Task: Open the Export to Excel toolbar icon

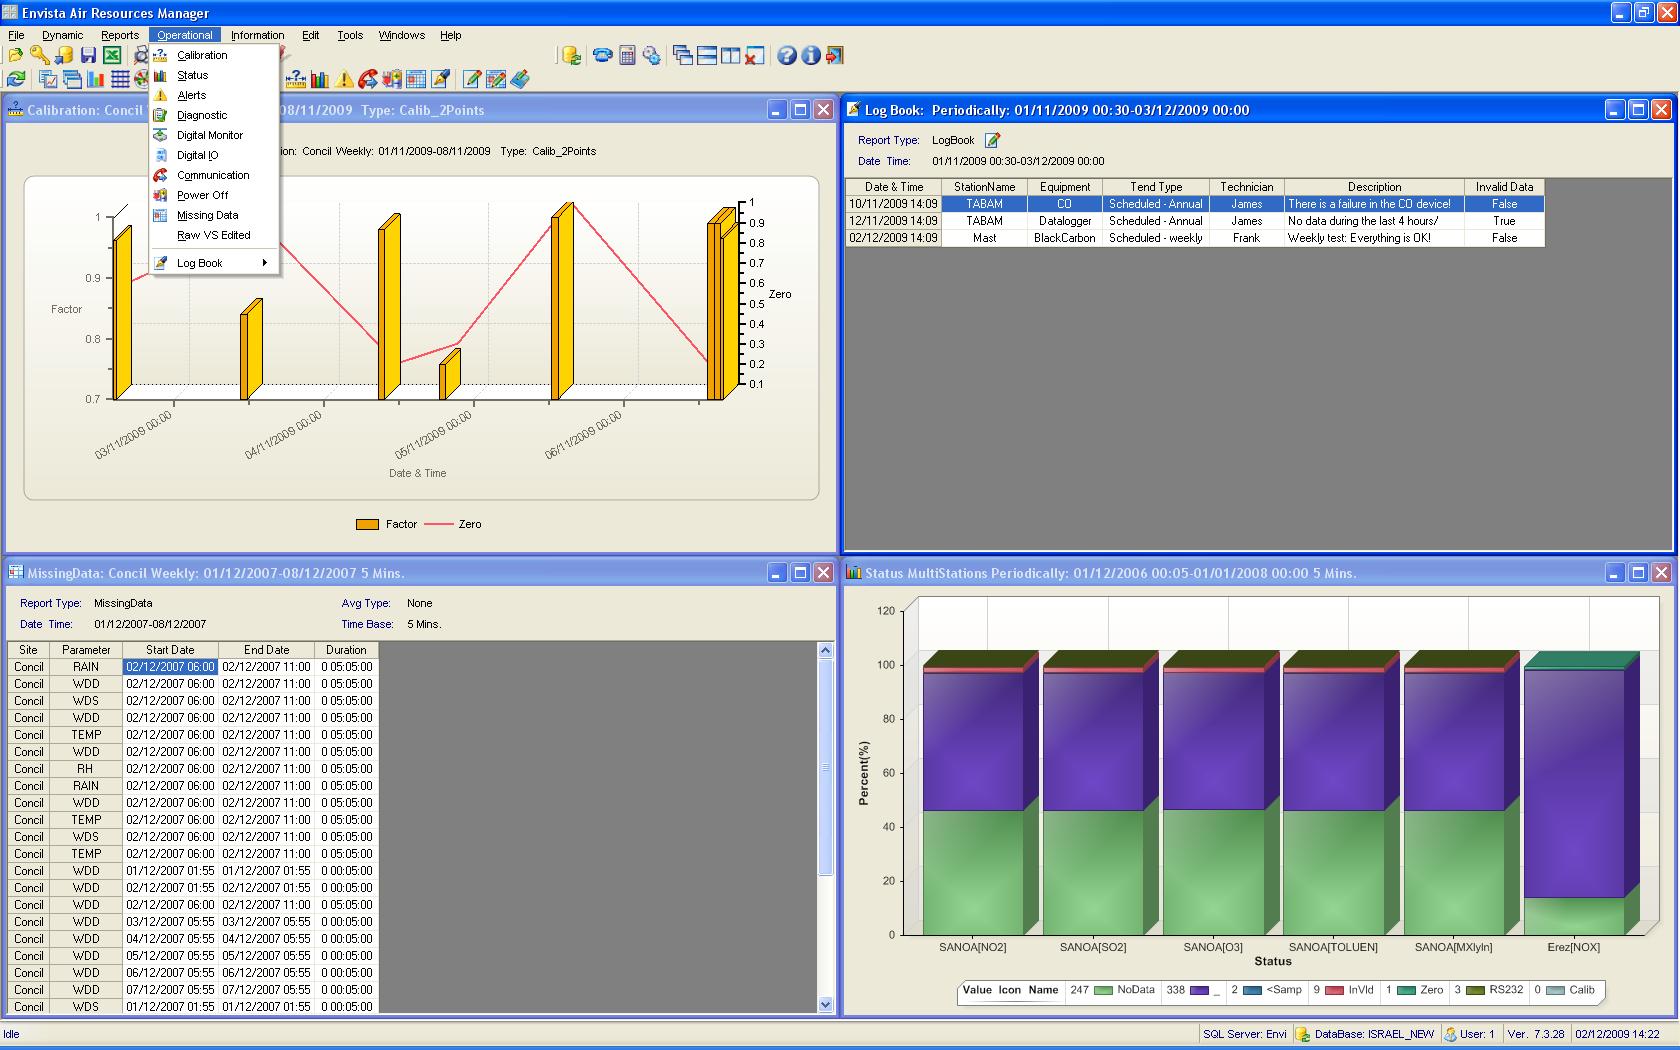Action: tap(112, 55)
